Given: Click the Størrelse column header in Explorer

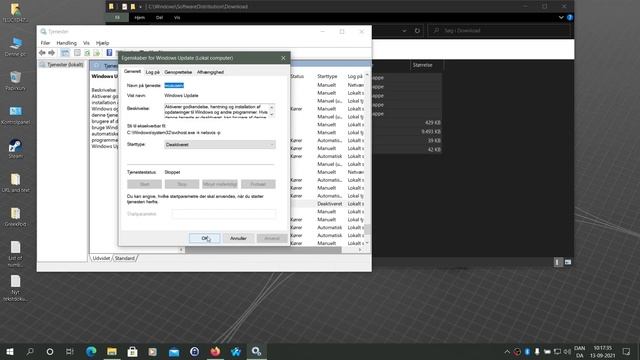Looking at the screenshot, I should pos(422,65).
